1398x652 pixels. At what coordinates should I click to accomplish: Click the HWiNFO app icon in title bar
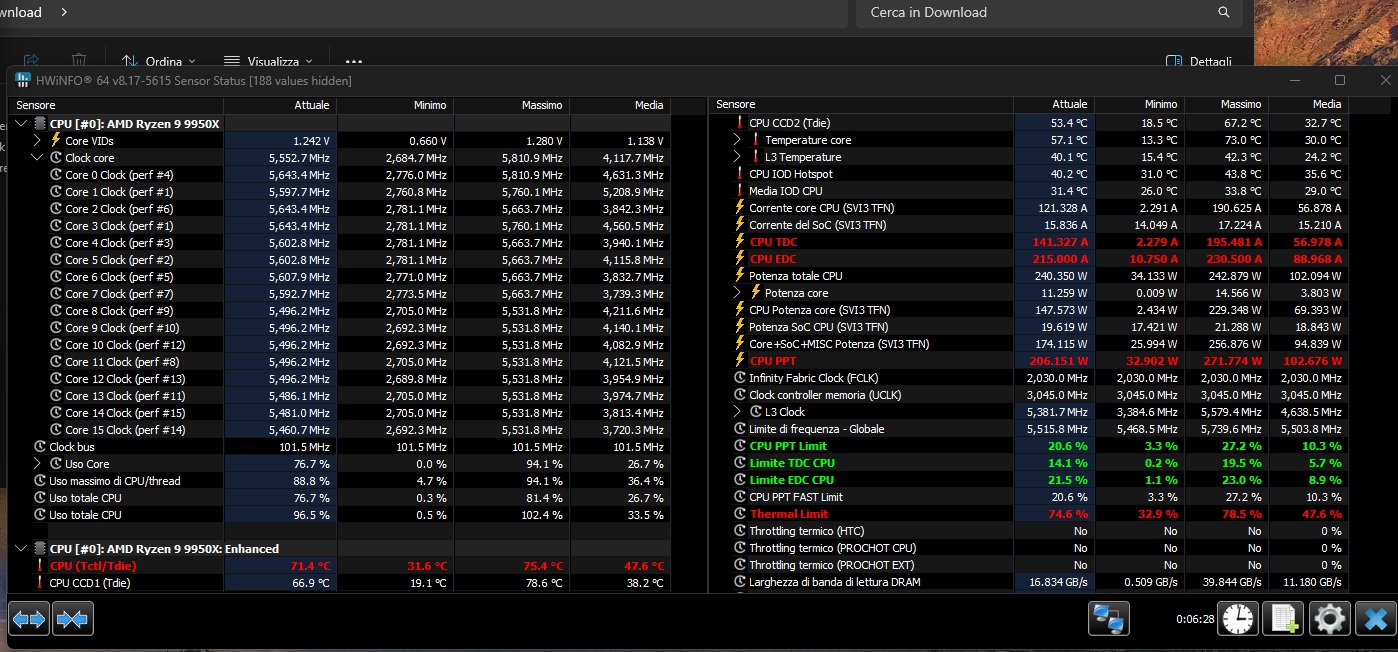(23, 80)
